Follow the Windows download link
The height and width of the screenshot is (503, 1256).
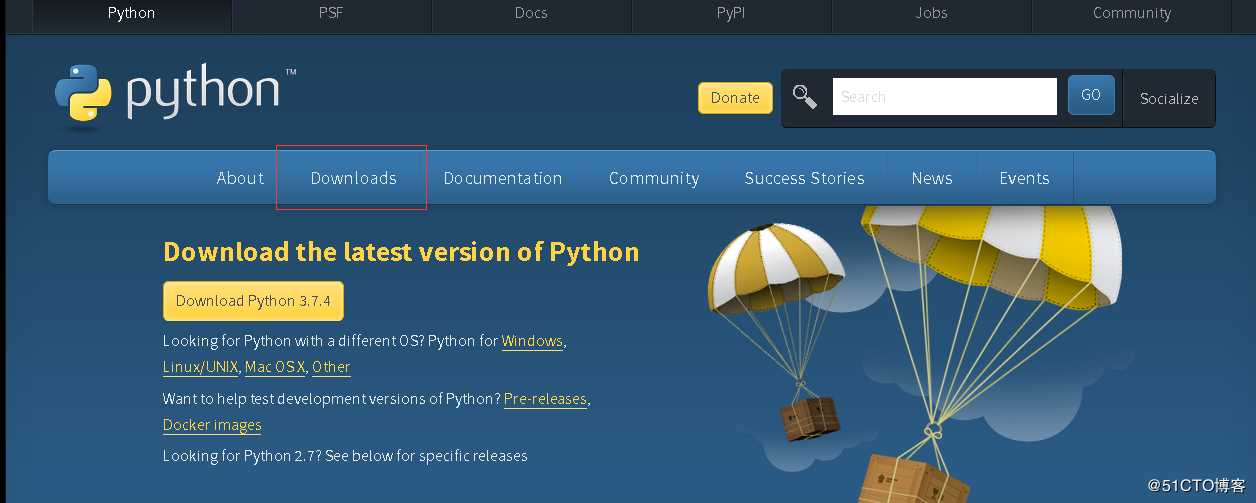click(532, 341)
